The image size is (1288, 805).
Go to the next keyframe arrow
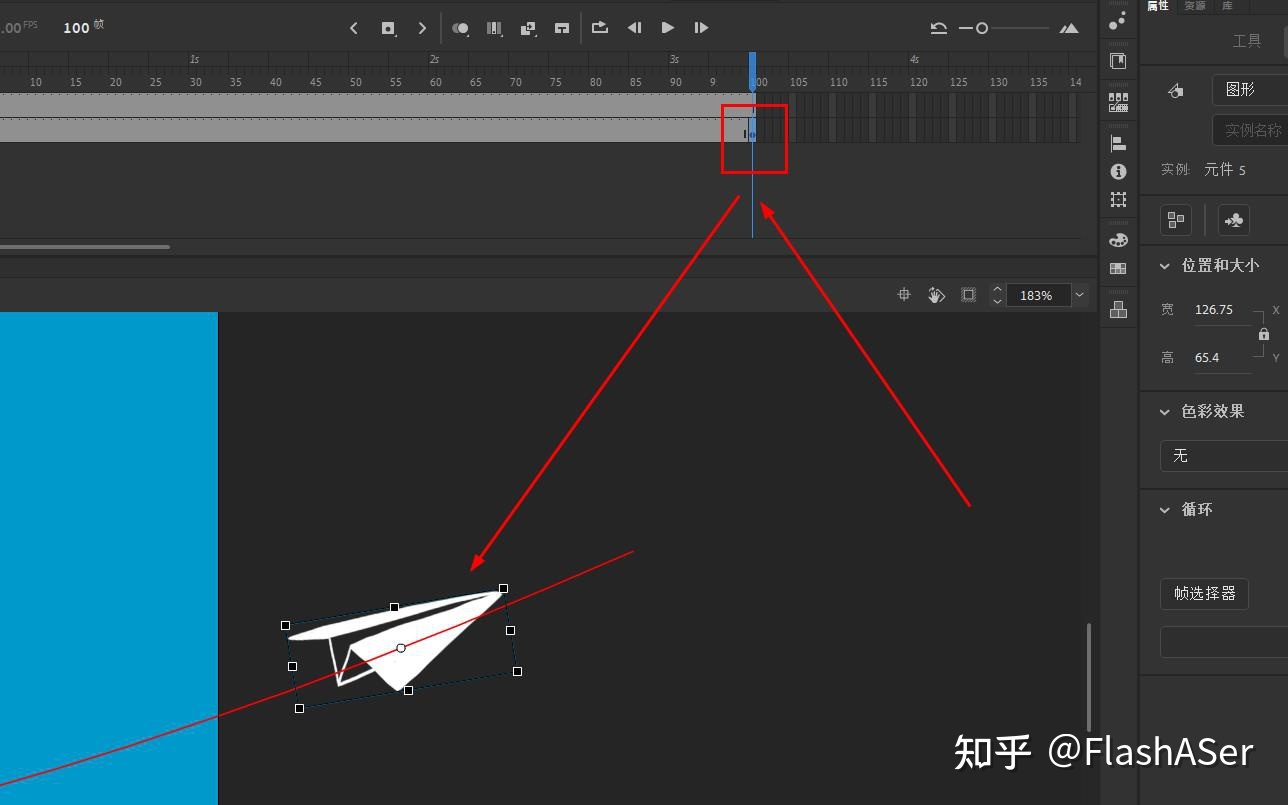(422, 28)
